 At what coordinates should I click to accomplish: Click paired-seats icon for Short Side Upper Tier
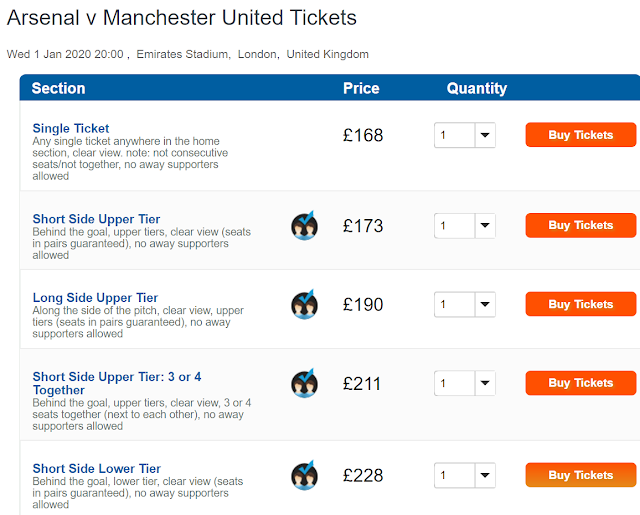point(305,226)
